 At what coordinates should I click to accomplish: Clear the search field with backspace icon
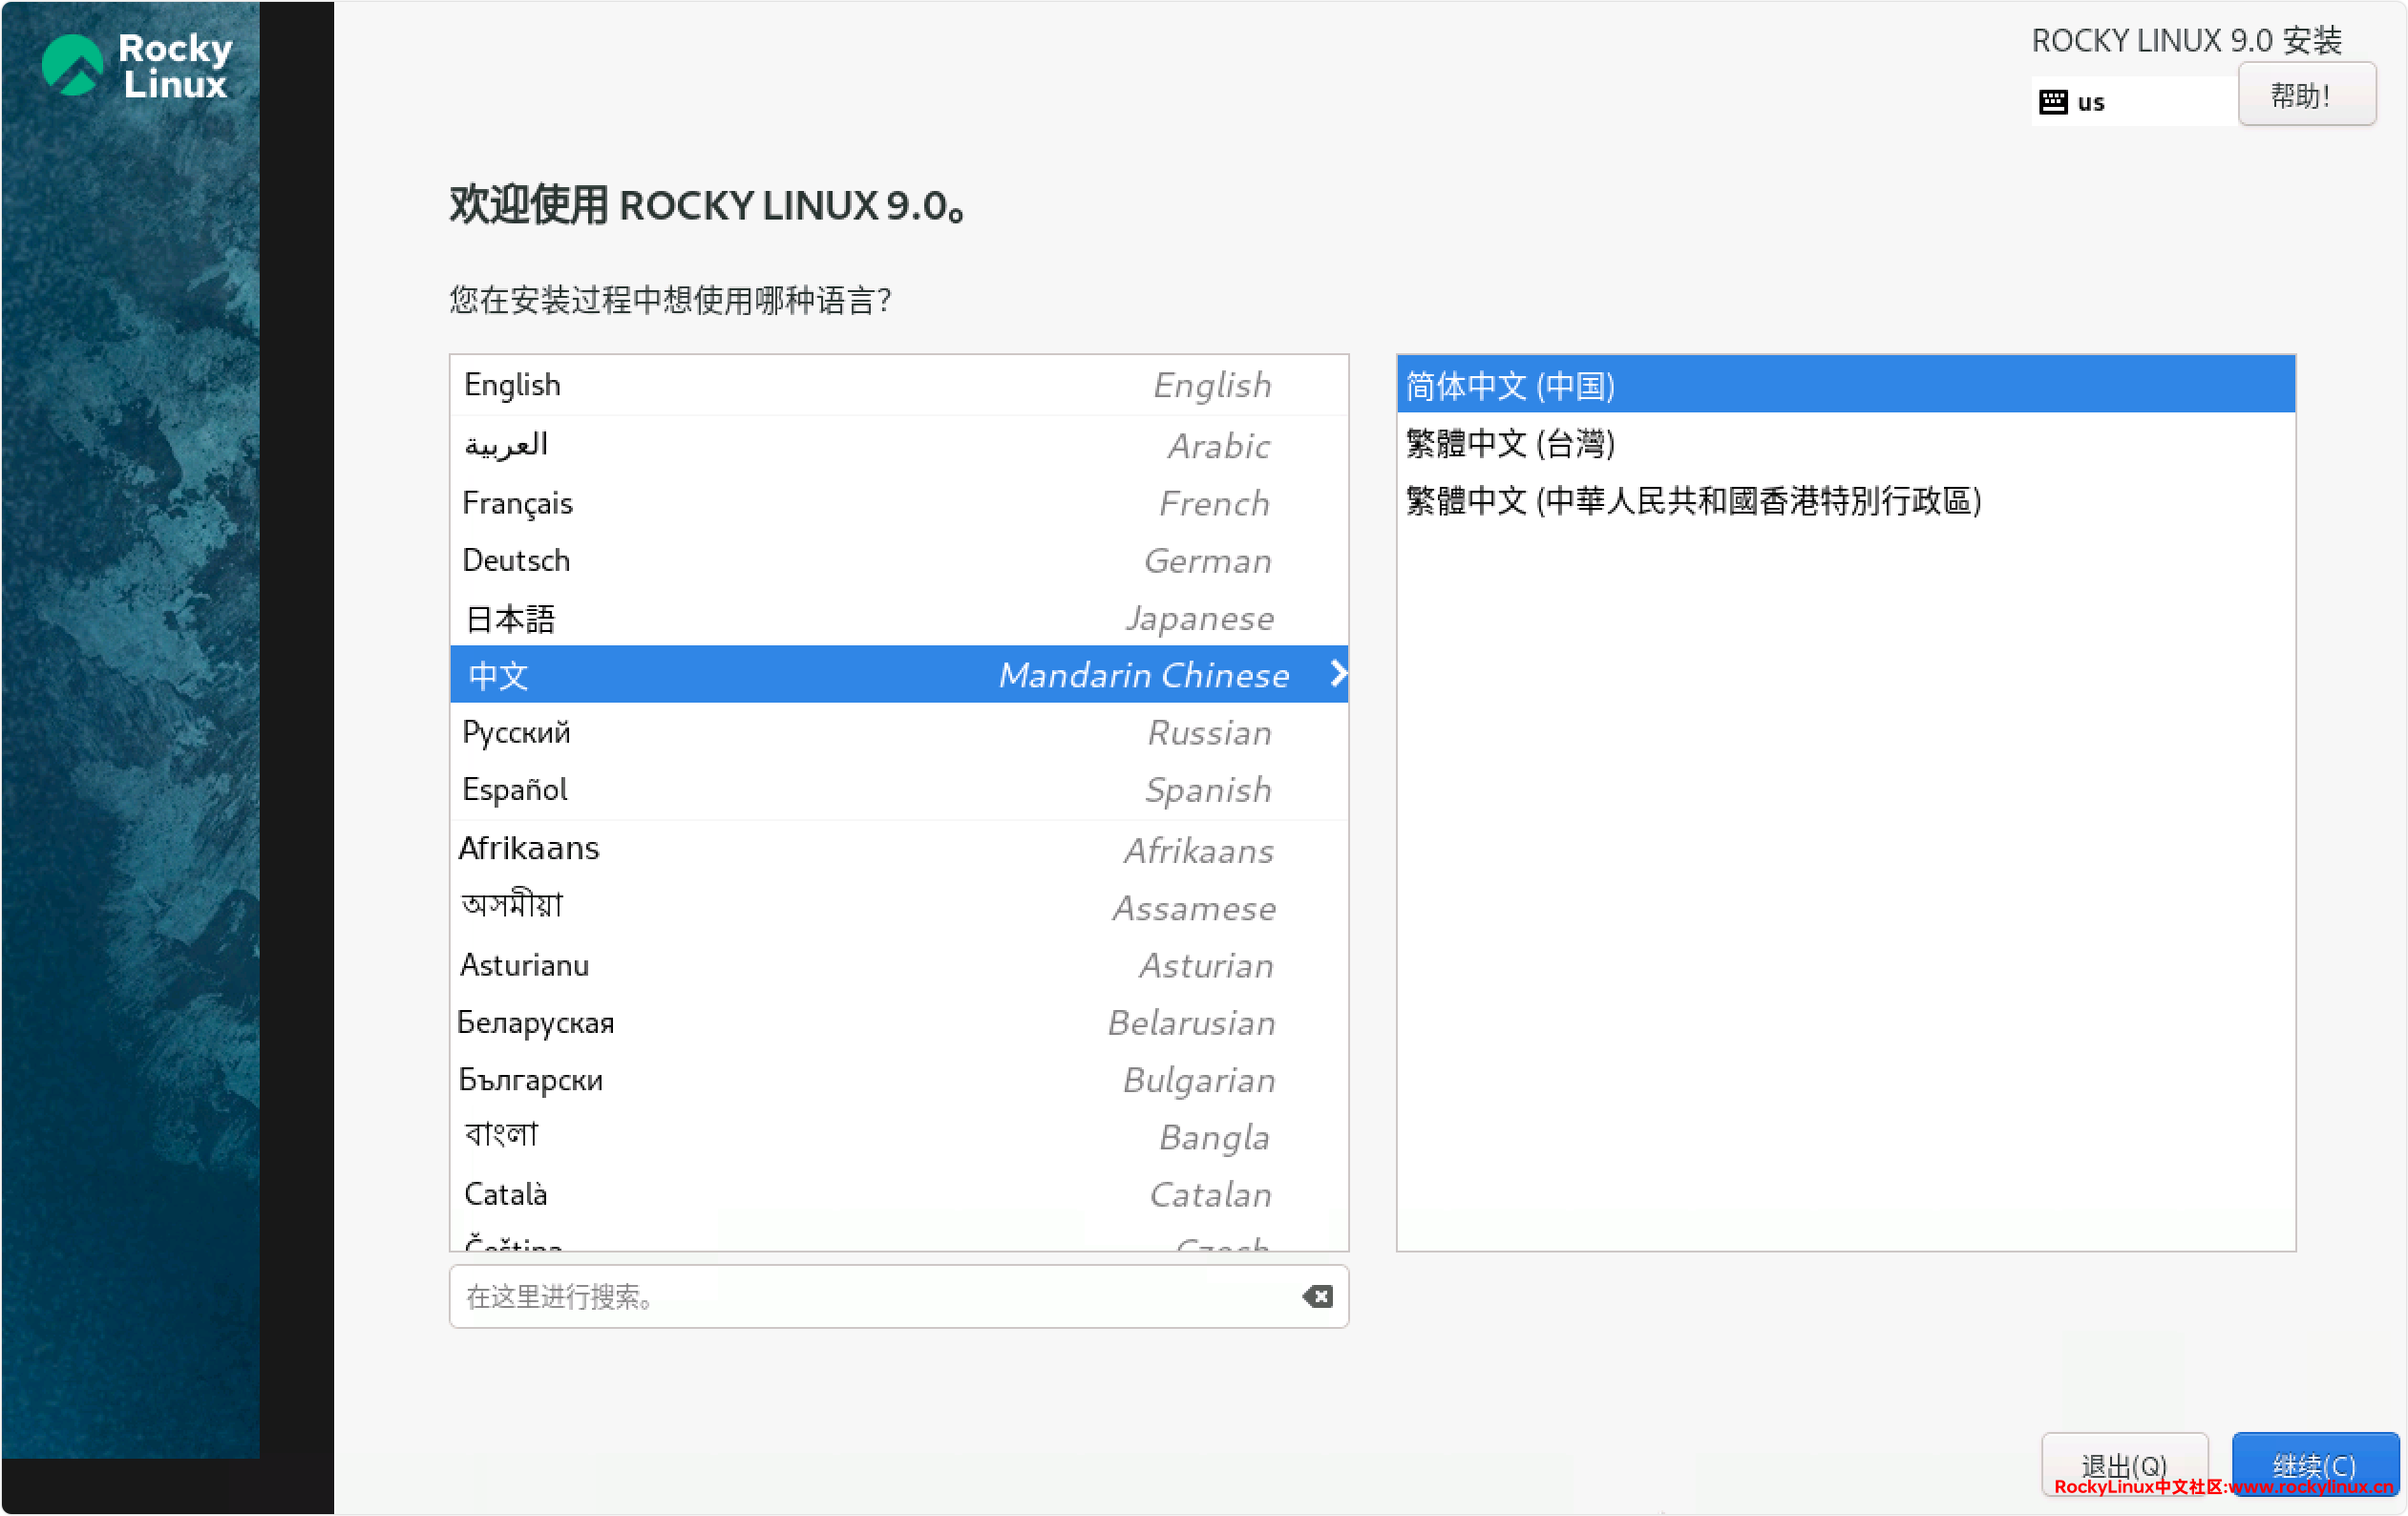click(x=1317, y=1297)
